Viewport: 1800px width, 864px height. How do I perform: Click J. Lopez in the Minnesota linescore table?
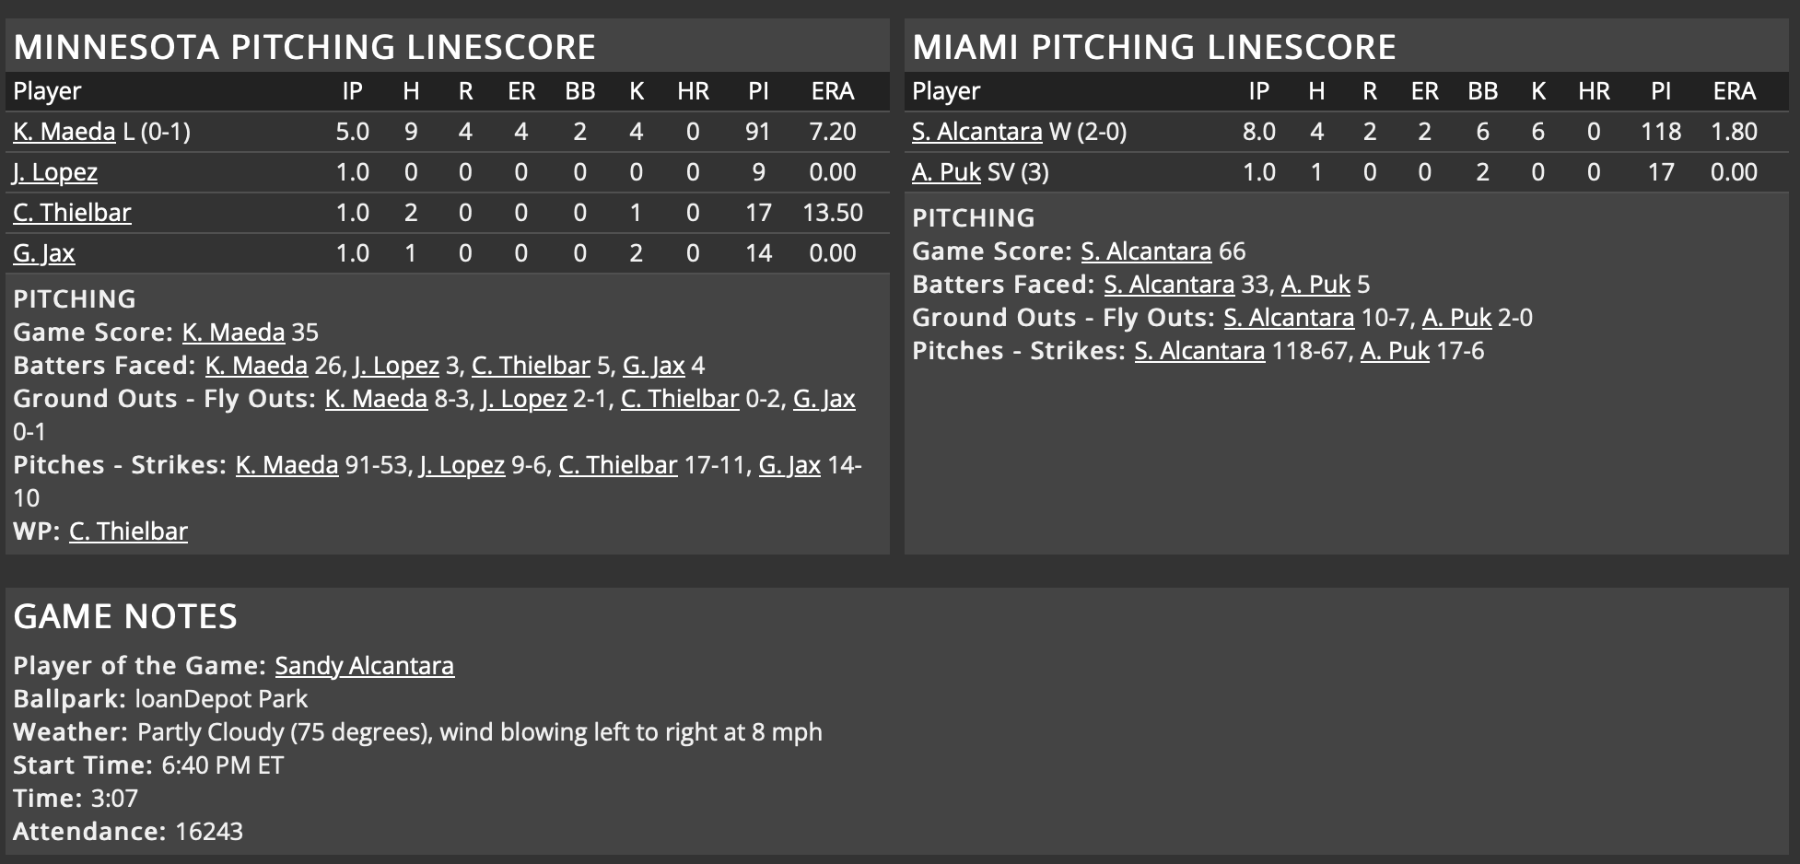pyautogui.click(x=55, y=172)
